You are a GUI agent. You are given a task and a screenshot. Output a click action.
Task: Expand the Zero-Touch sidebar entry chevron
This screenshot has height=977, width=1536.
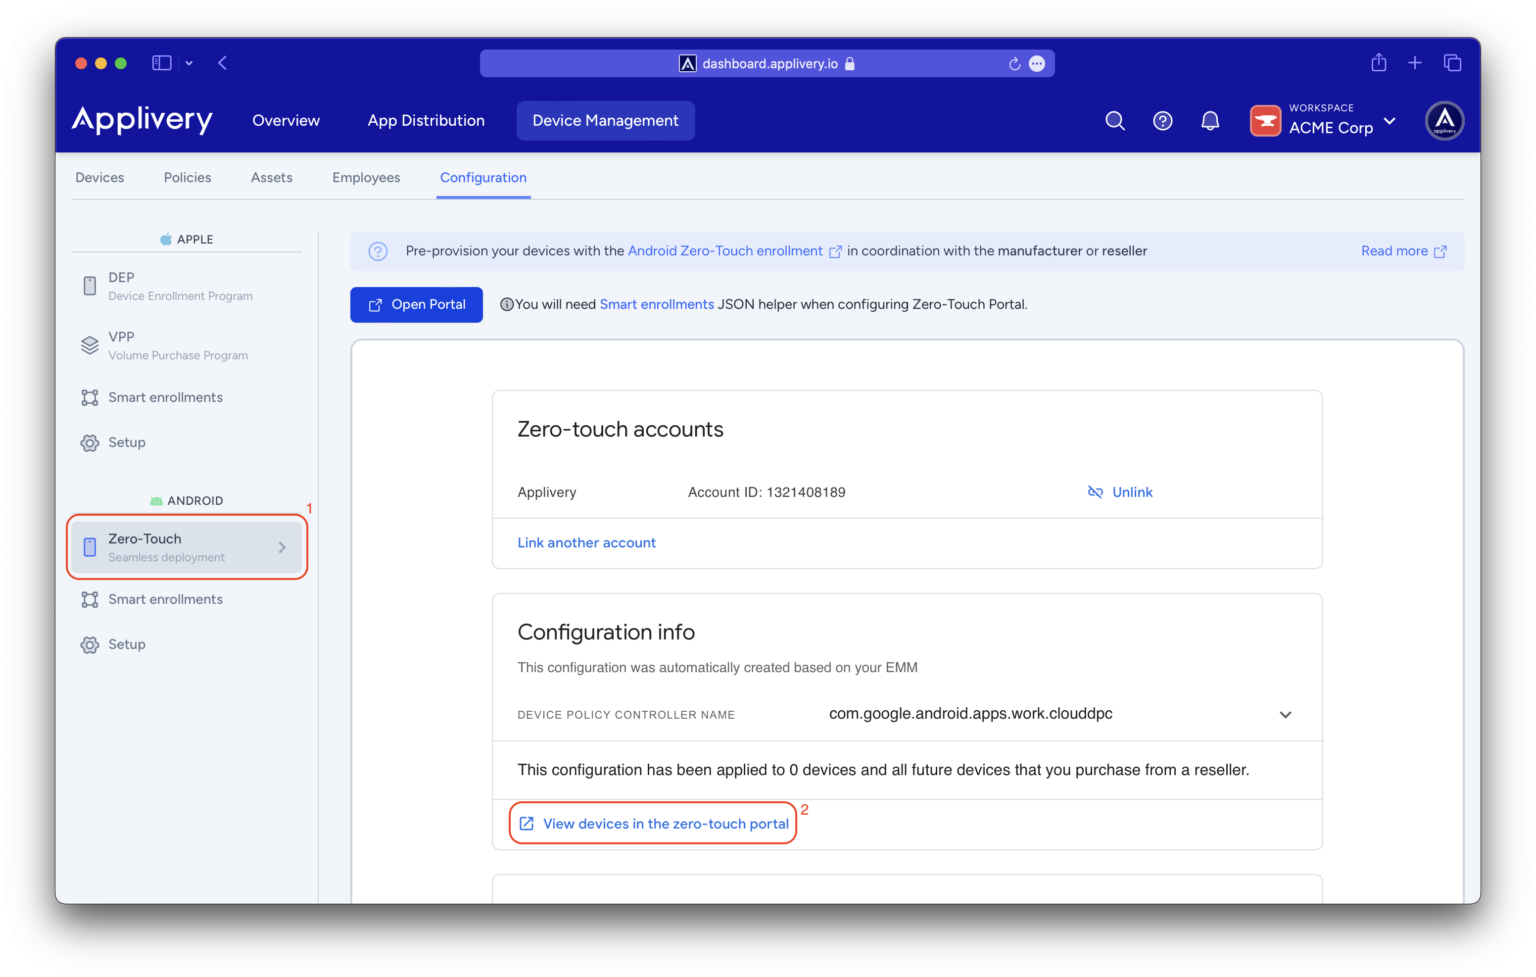(x=280, y=547)
